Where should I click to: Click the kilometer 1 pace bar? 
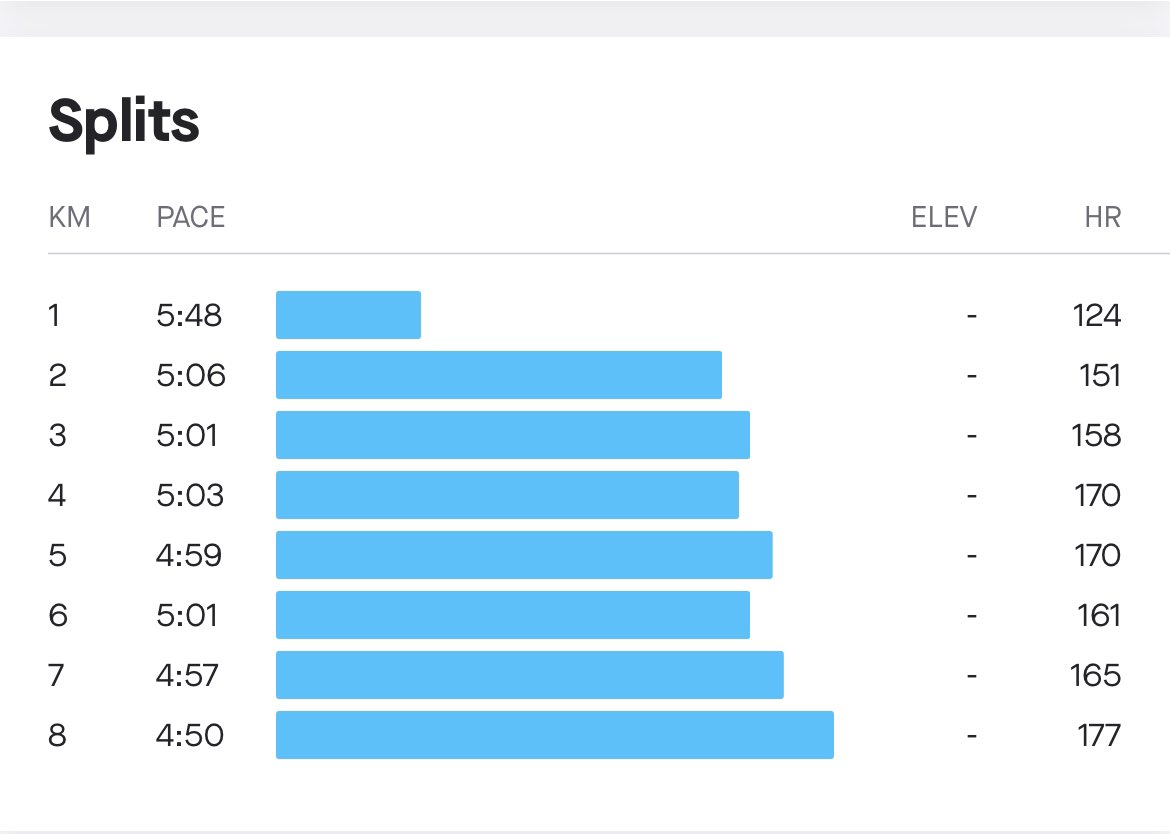point(348,315)
